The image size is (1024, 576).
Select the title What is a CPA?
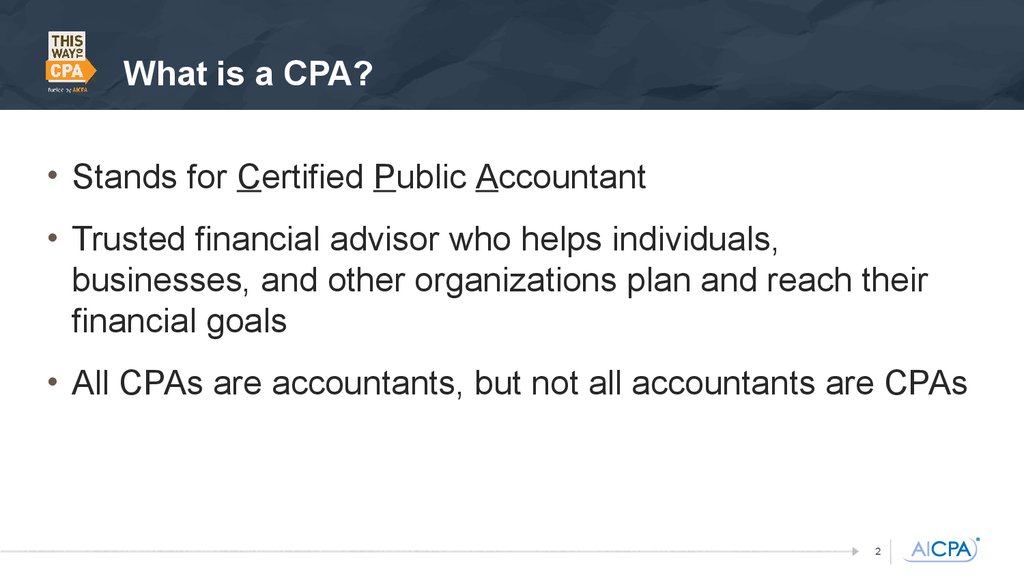coord(248,73)
